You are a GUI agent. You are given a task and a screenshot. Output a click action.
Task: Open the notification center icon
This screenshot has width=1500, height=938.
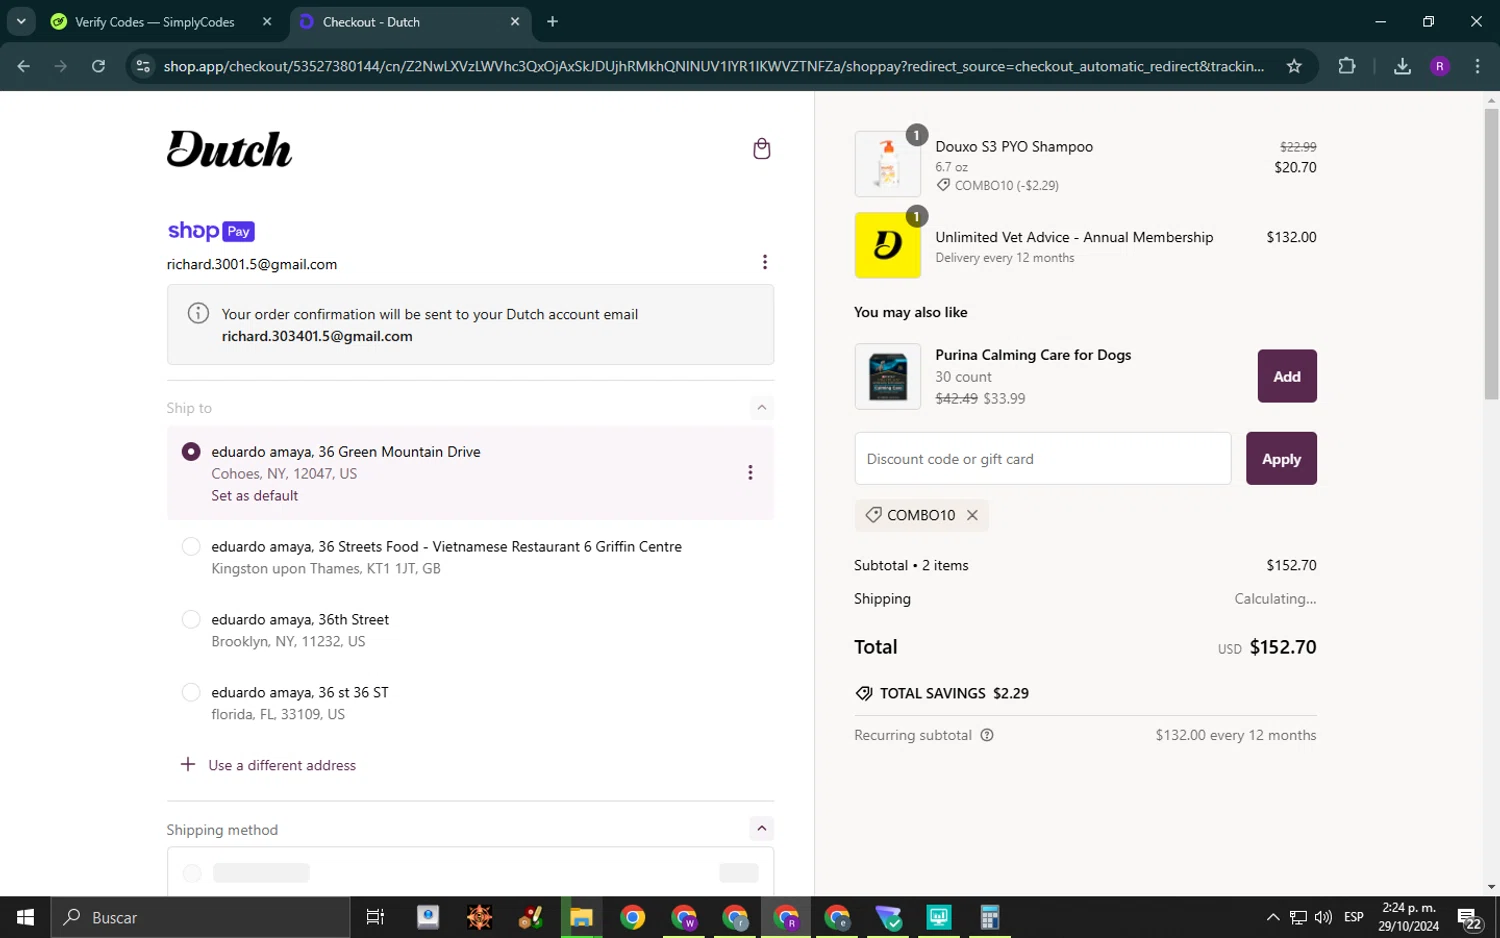(x=1469, y=918)
